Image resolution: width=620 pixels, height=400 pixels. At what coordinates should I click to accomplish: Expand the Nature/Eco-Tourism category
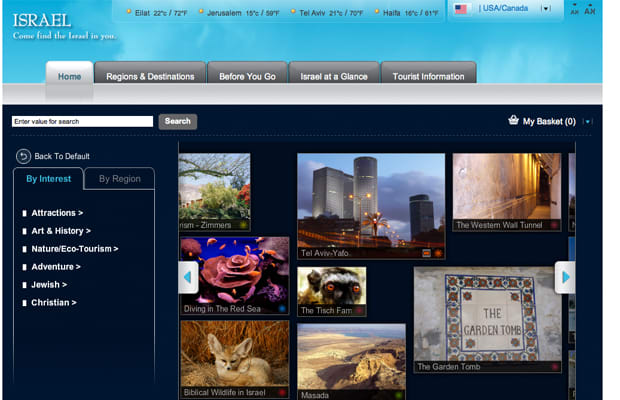coord(75,249)
